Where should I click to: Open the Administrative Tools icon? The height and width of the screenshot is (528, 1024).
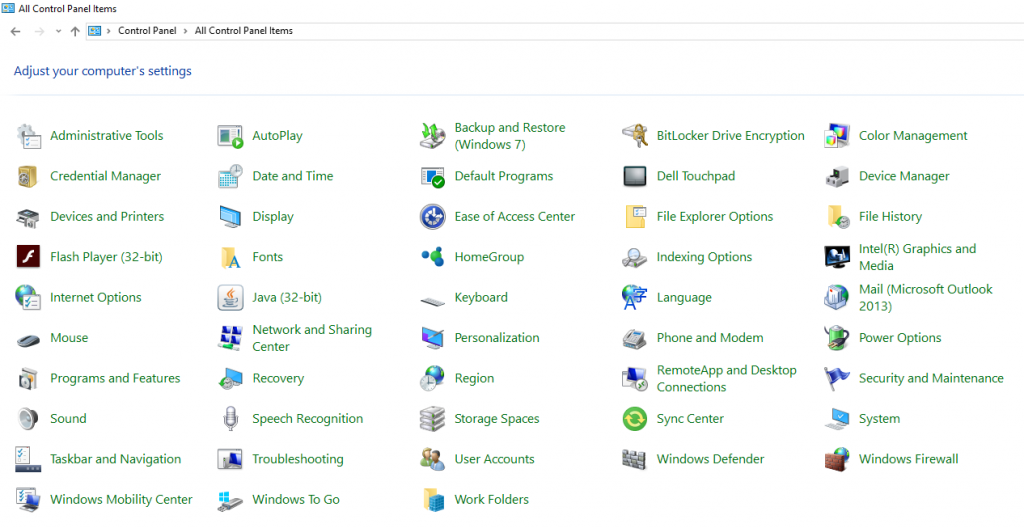tap(28, 136)
